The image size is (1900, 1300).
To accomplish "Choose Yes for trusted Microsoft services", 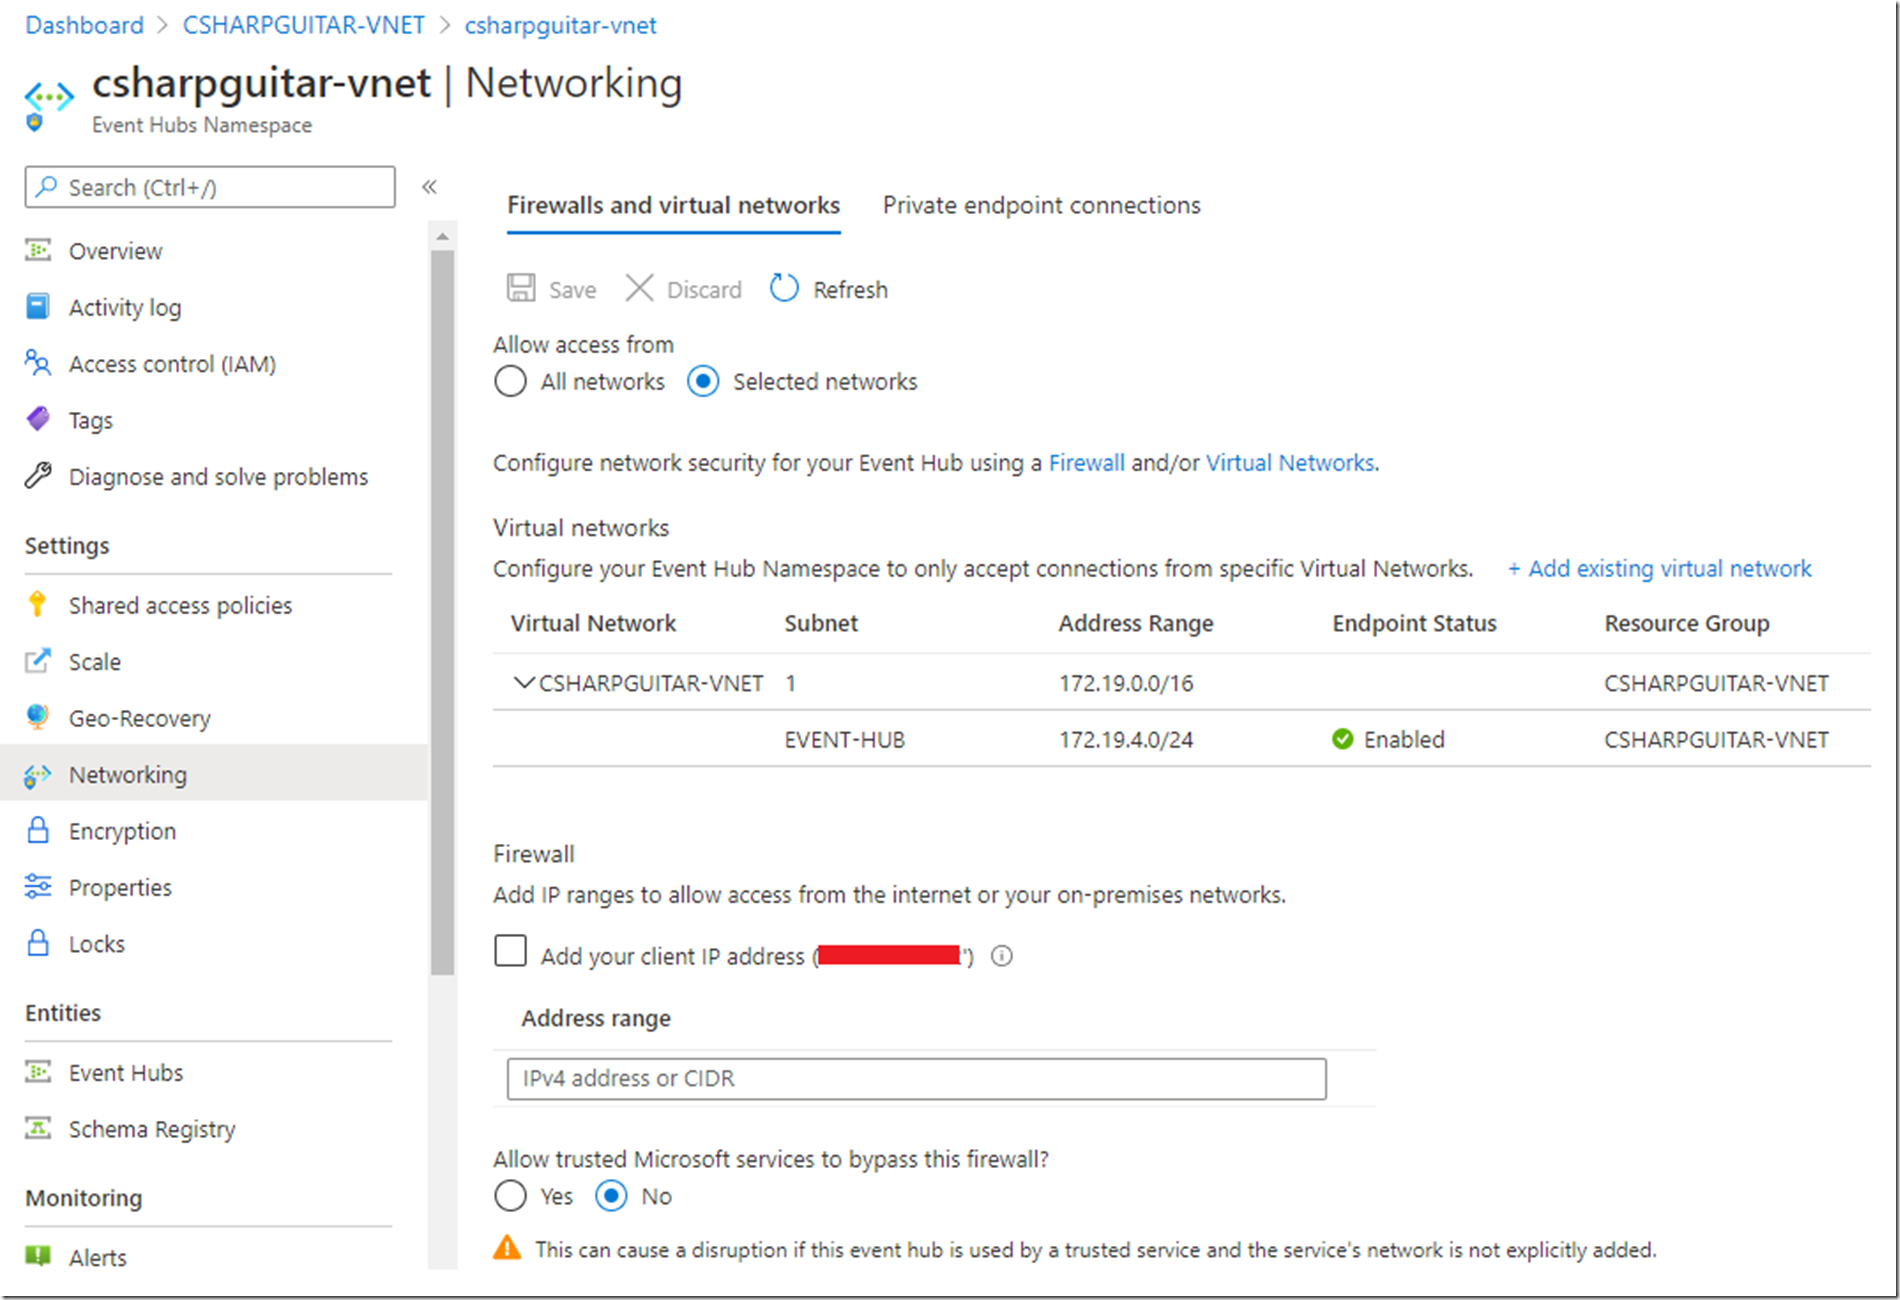I will [510, 1196].
